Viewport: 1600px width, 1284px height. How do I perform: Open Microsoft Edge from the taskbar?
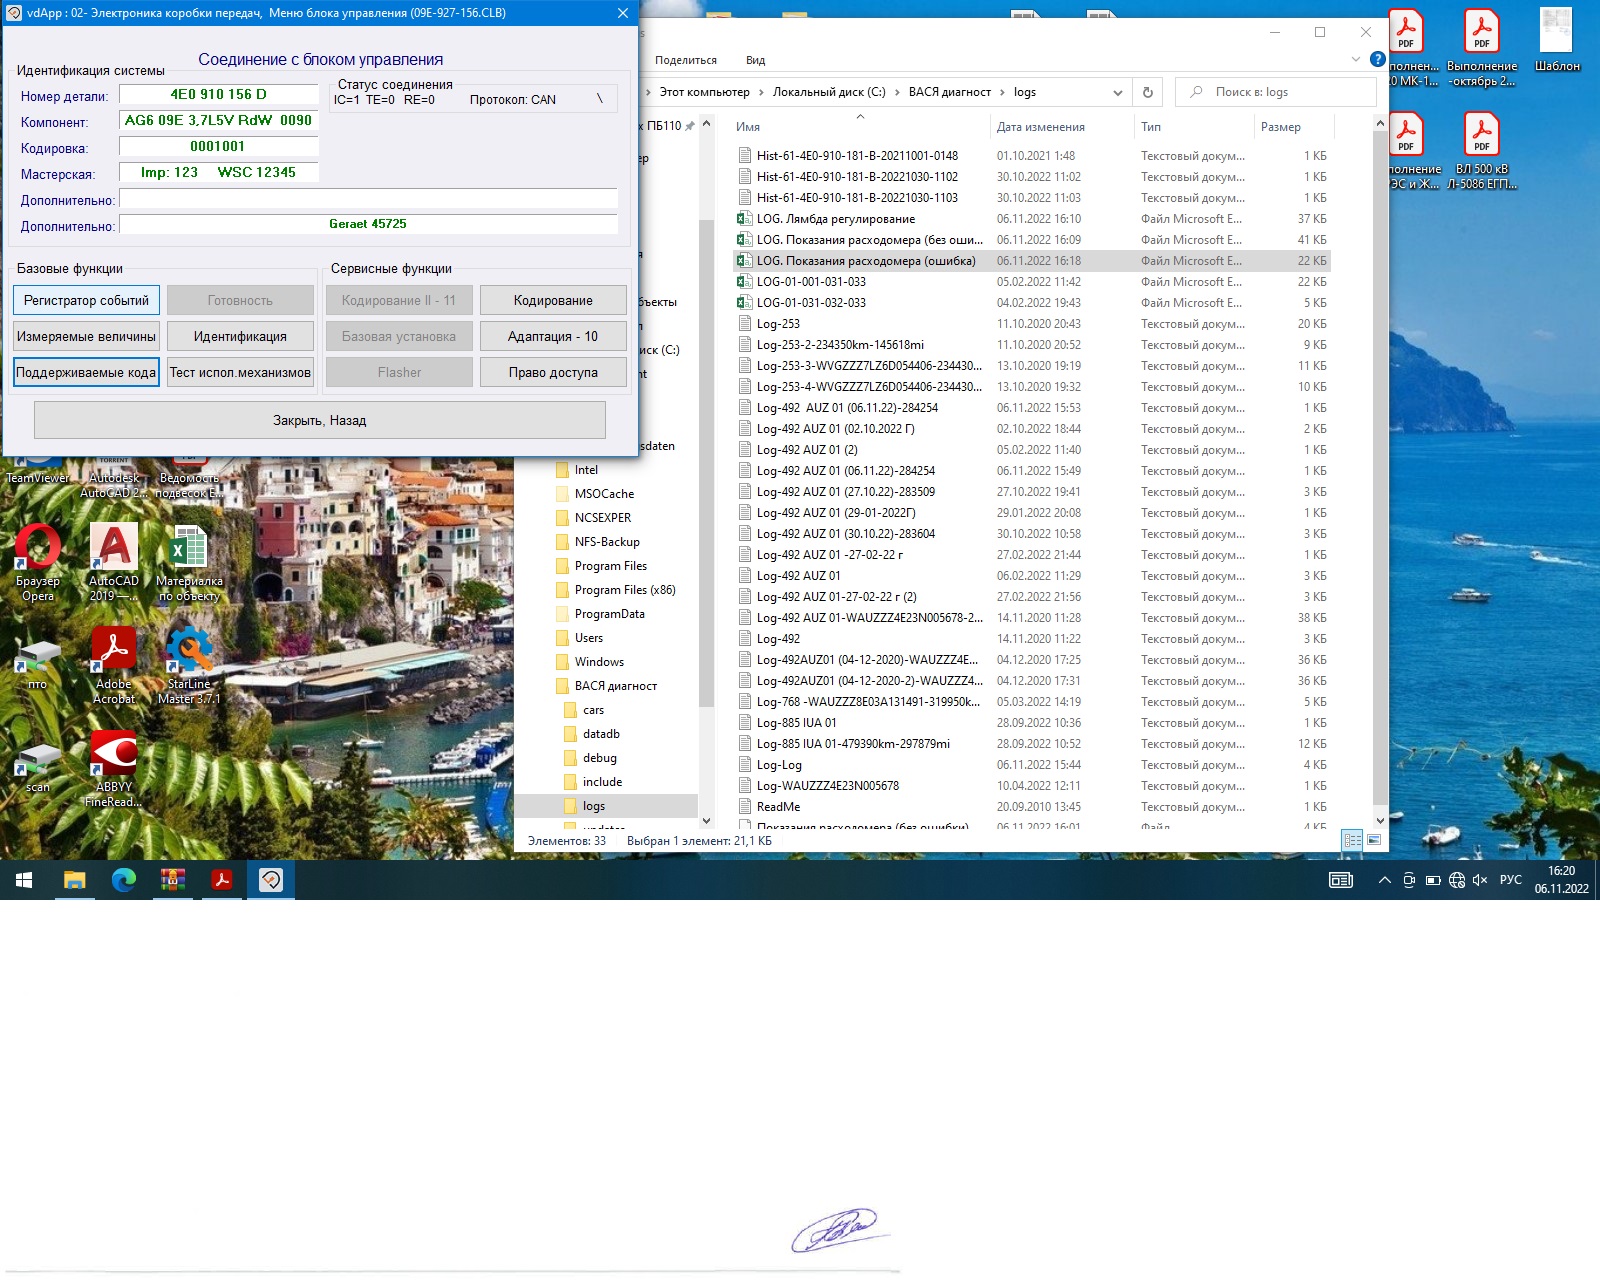[x=124, y=880]
